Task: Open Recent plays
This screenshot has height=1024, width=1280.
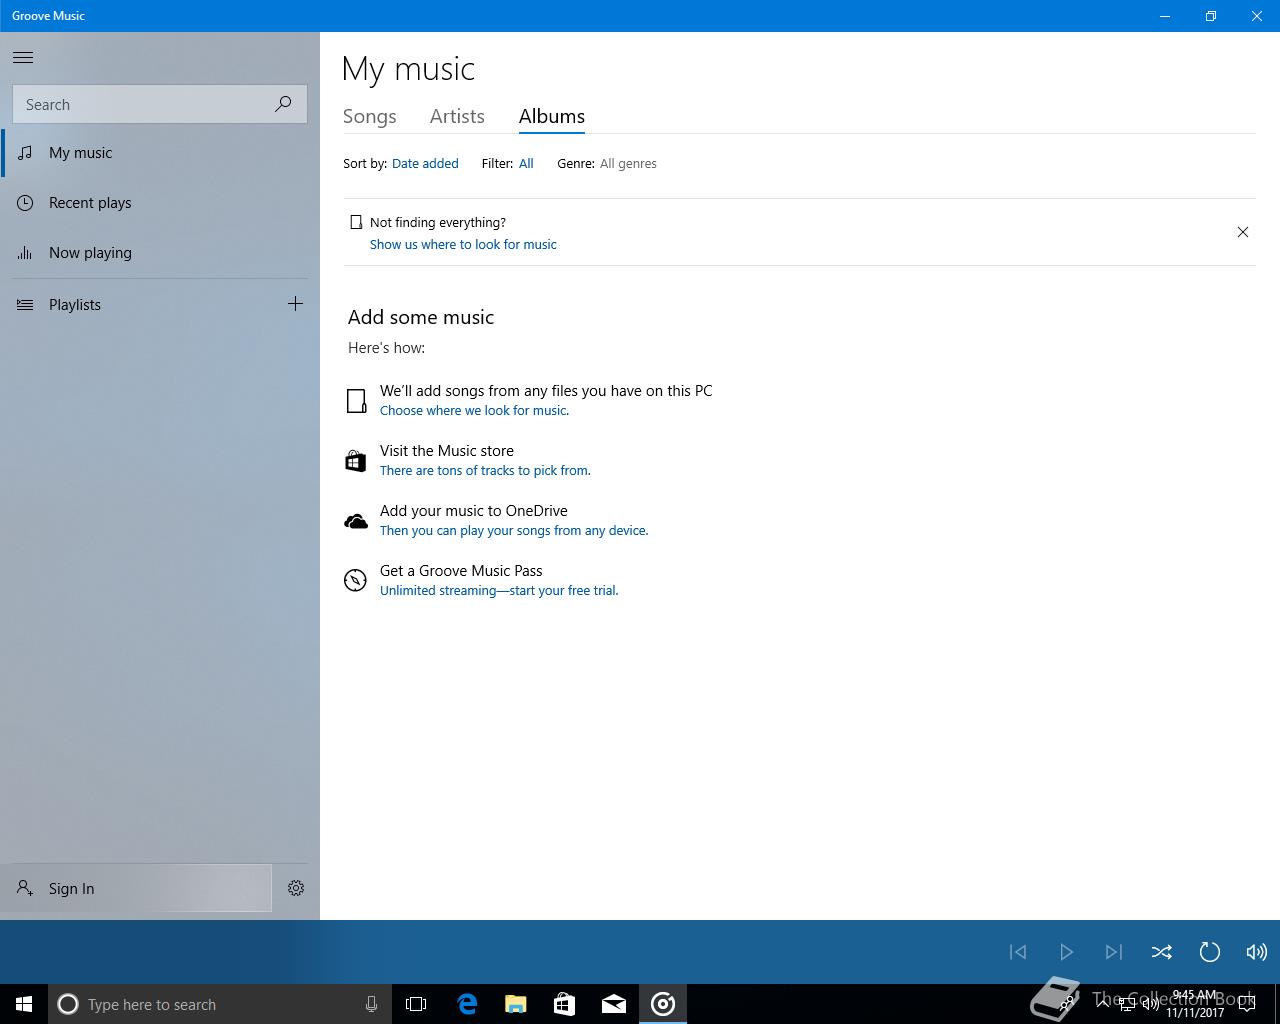Action: click(160, 203)
